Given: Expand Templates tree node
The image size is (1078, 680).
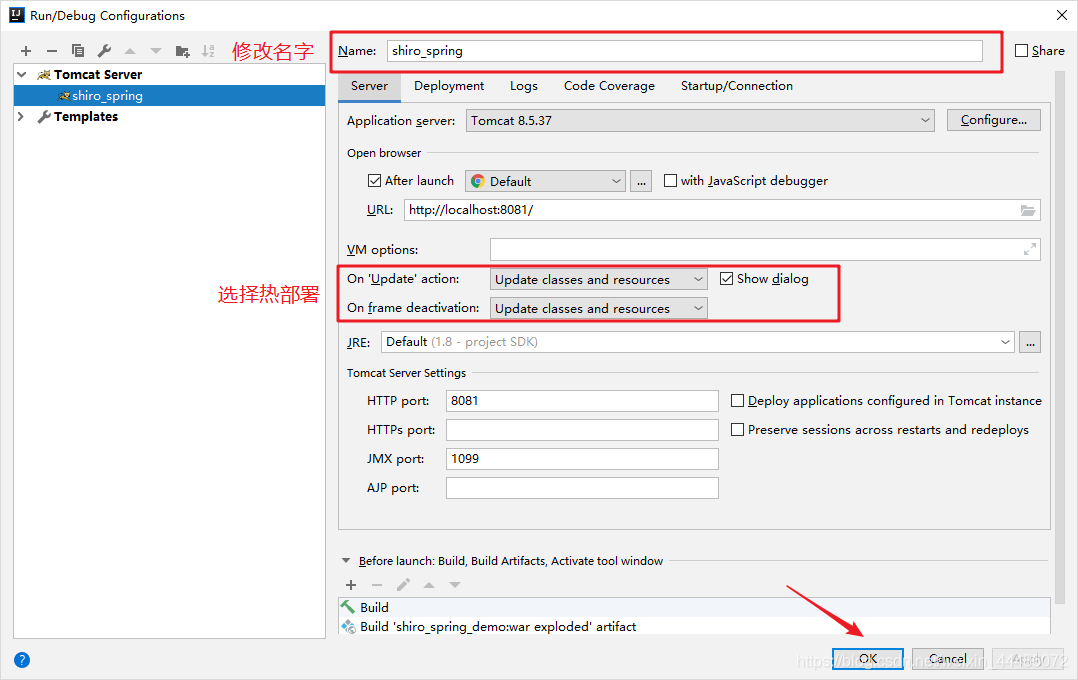Looking at the screenshot, I should pyautogui.click(x=21, y=116).
